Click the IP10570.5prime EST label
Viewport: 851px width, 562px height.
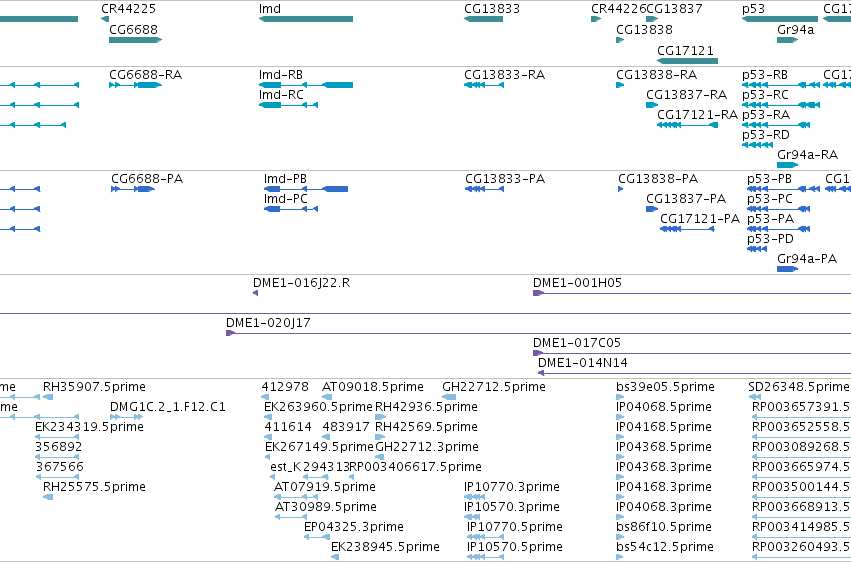pyautogui.click(x=515, y=547)
